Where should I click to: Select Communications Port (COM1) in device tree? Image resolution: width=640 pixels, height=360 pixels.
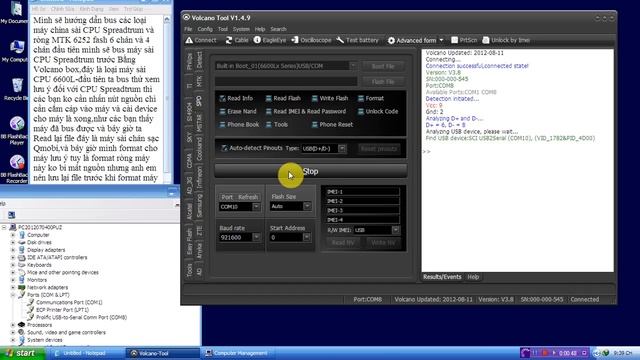(69, 302)
